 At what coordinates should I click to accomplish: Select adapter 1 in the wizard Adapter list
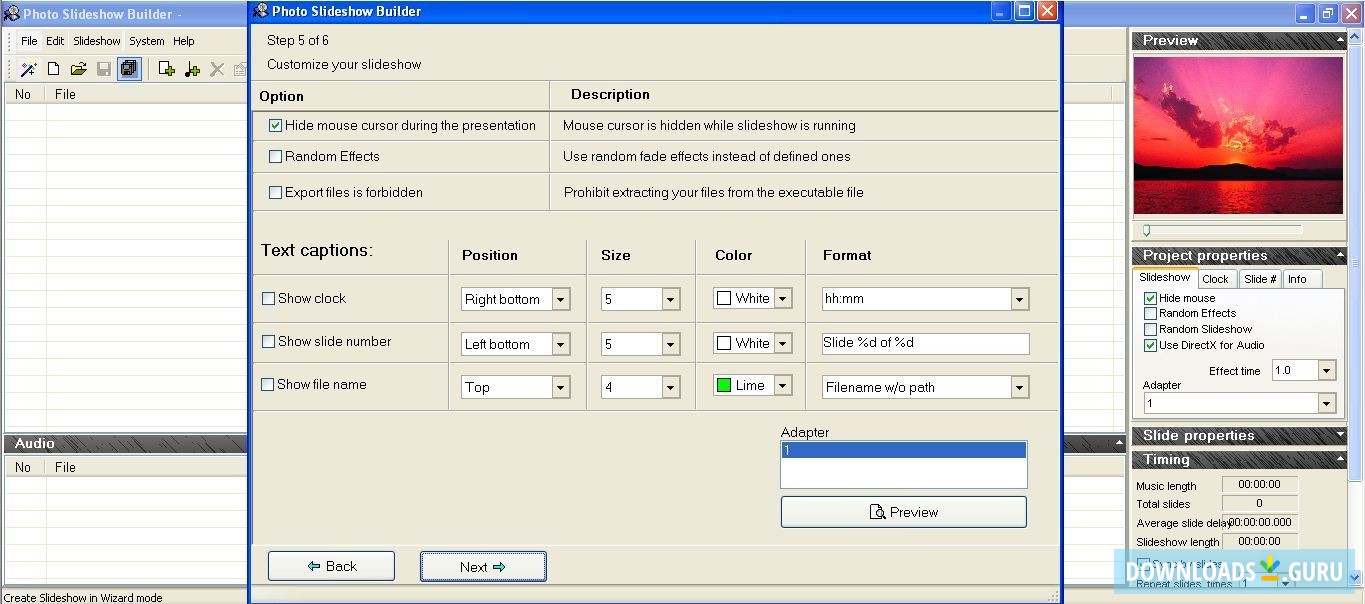(904, 450)
